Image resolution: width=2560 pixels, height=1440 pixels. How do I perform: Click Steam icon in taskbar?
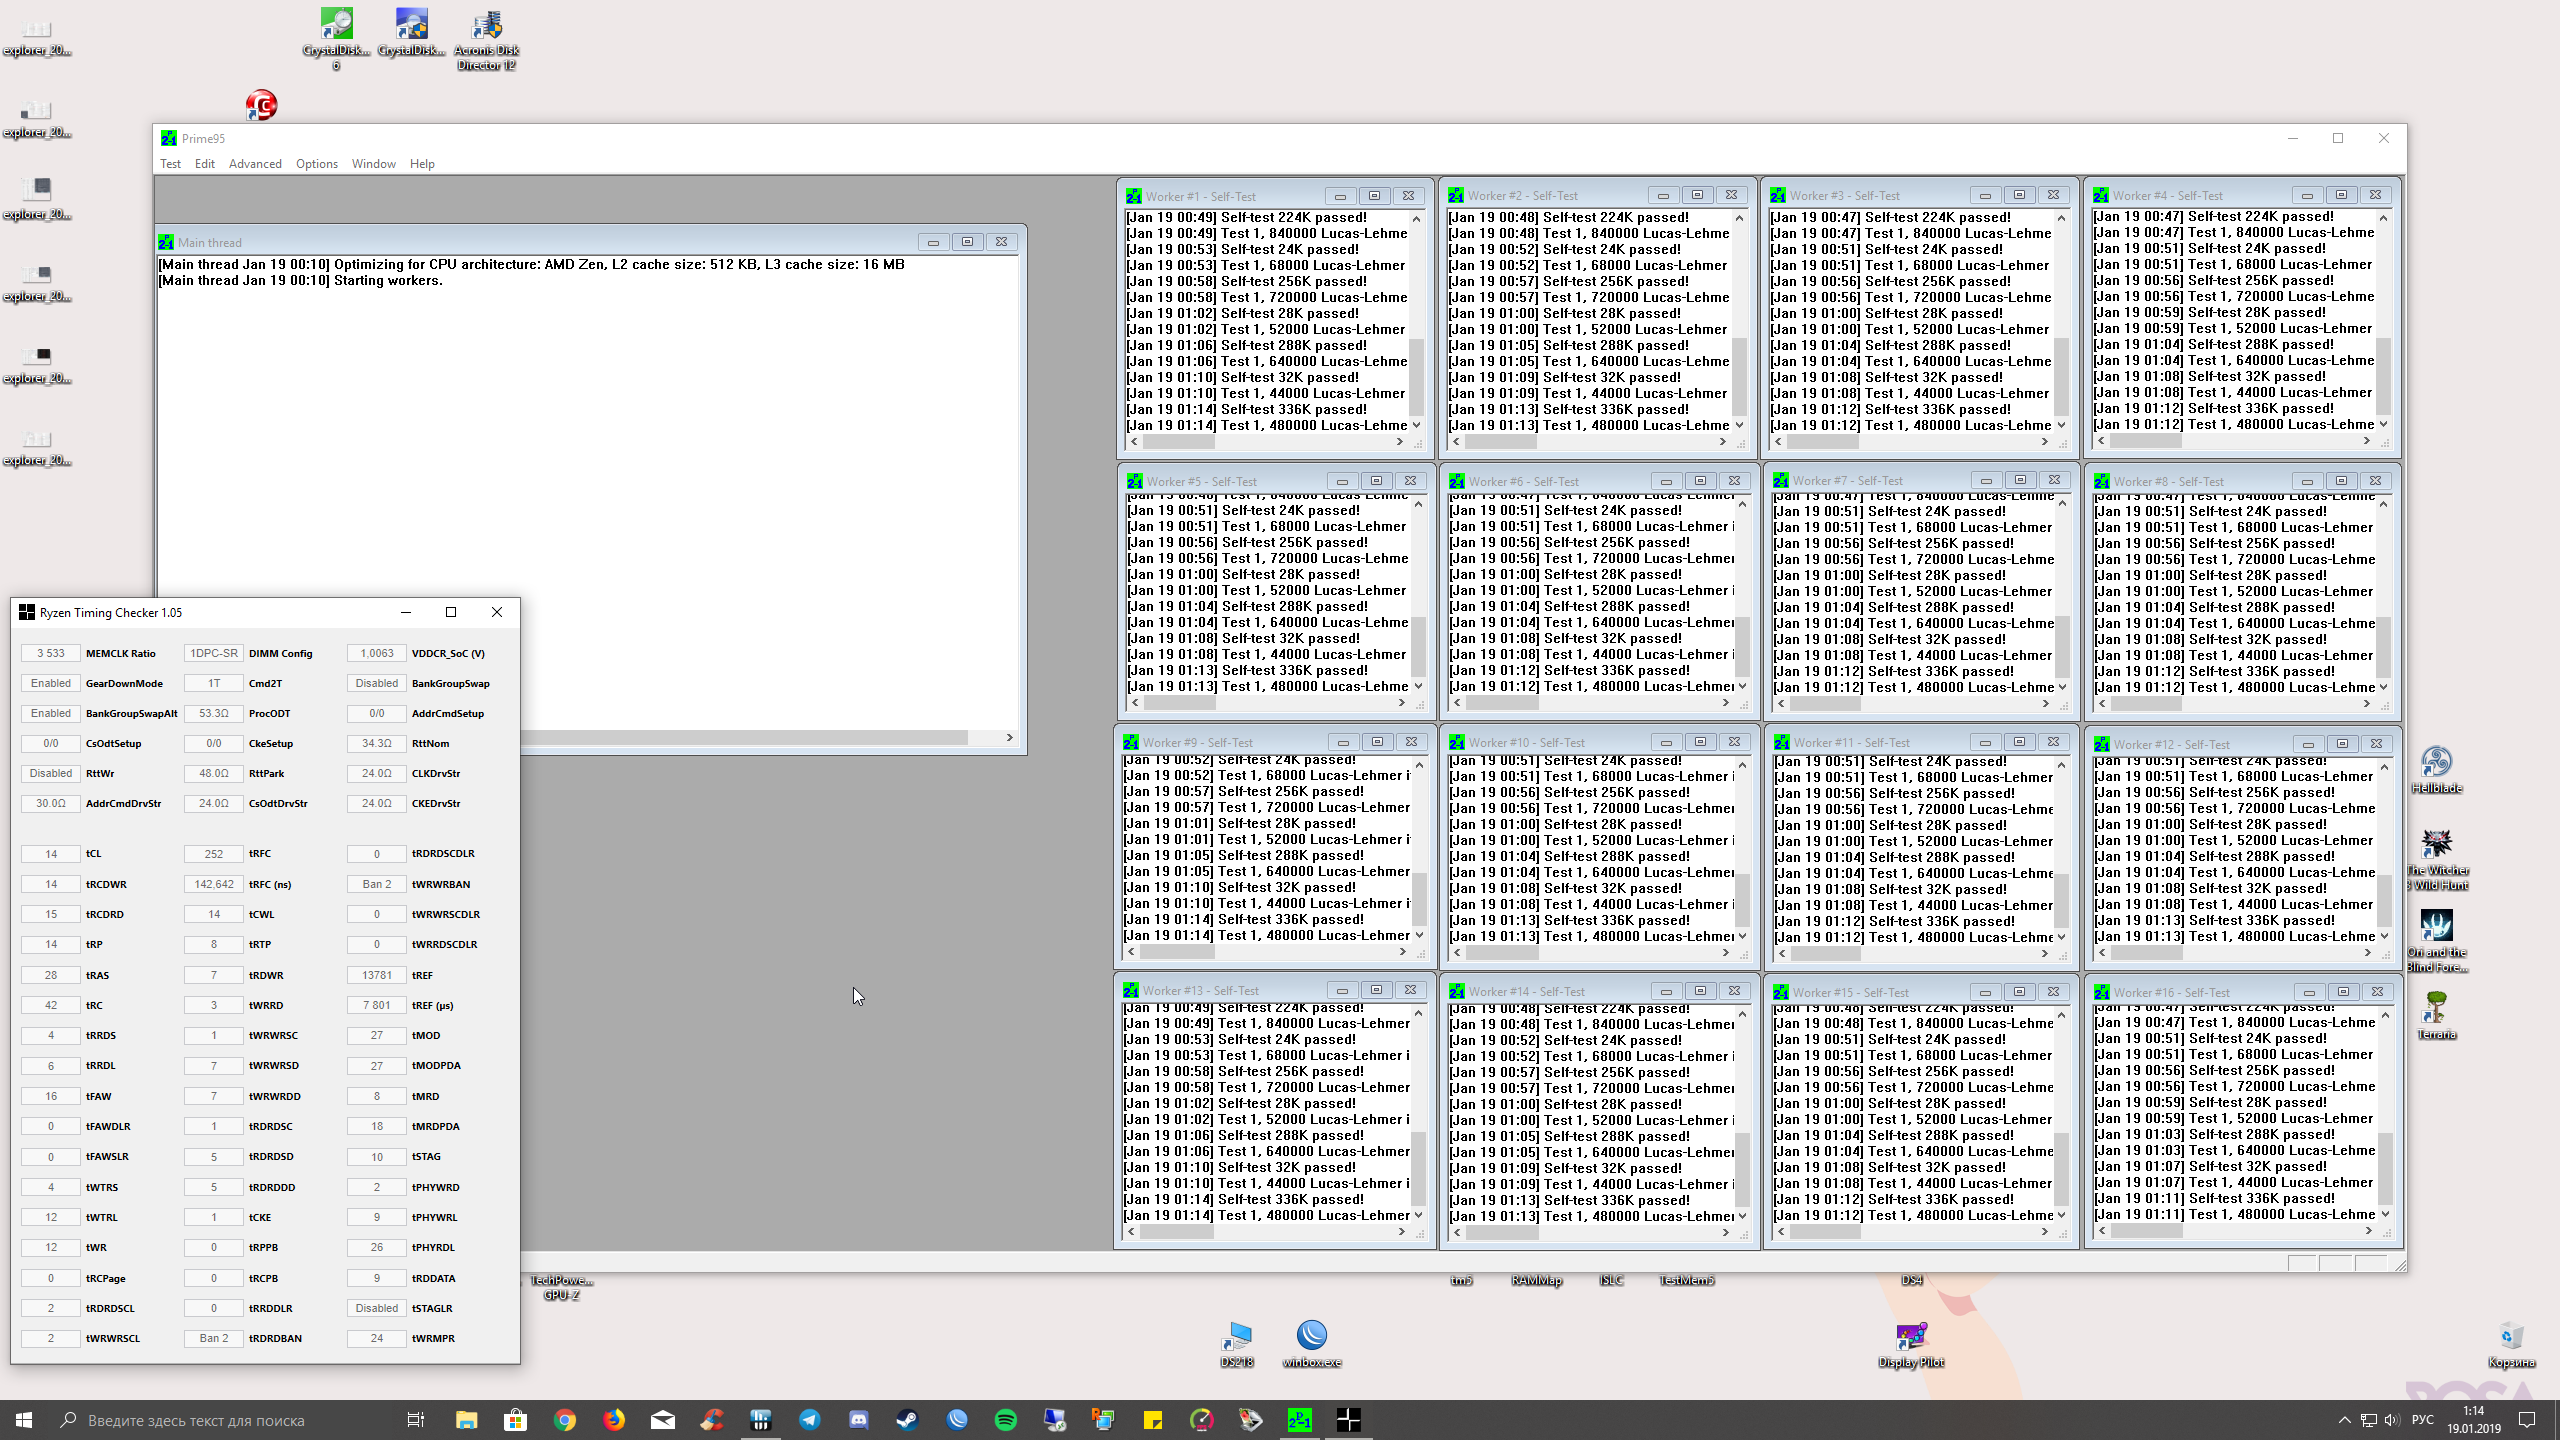[907, 1420]
